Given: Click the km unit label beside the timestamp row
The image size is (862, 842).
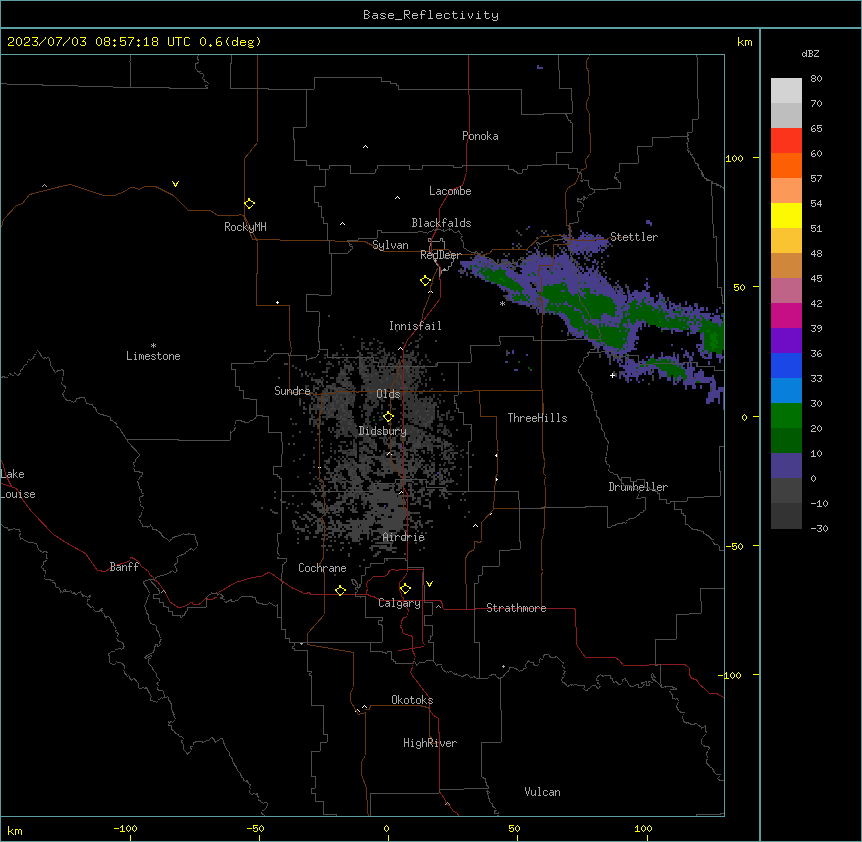Looking at the screenshot, I should pos(744,42).
